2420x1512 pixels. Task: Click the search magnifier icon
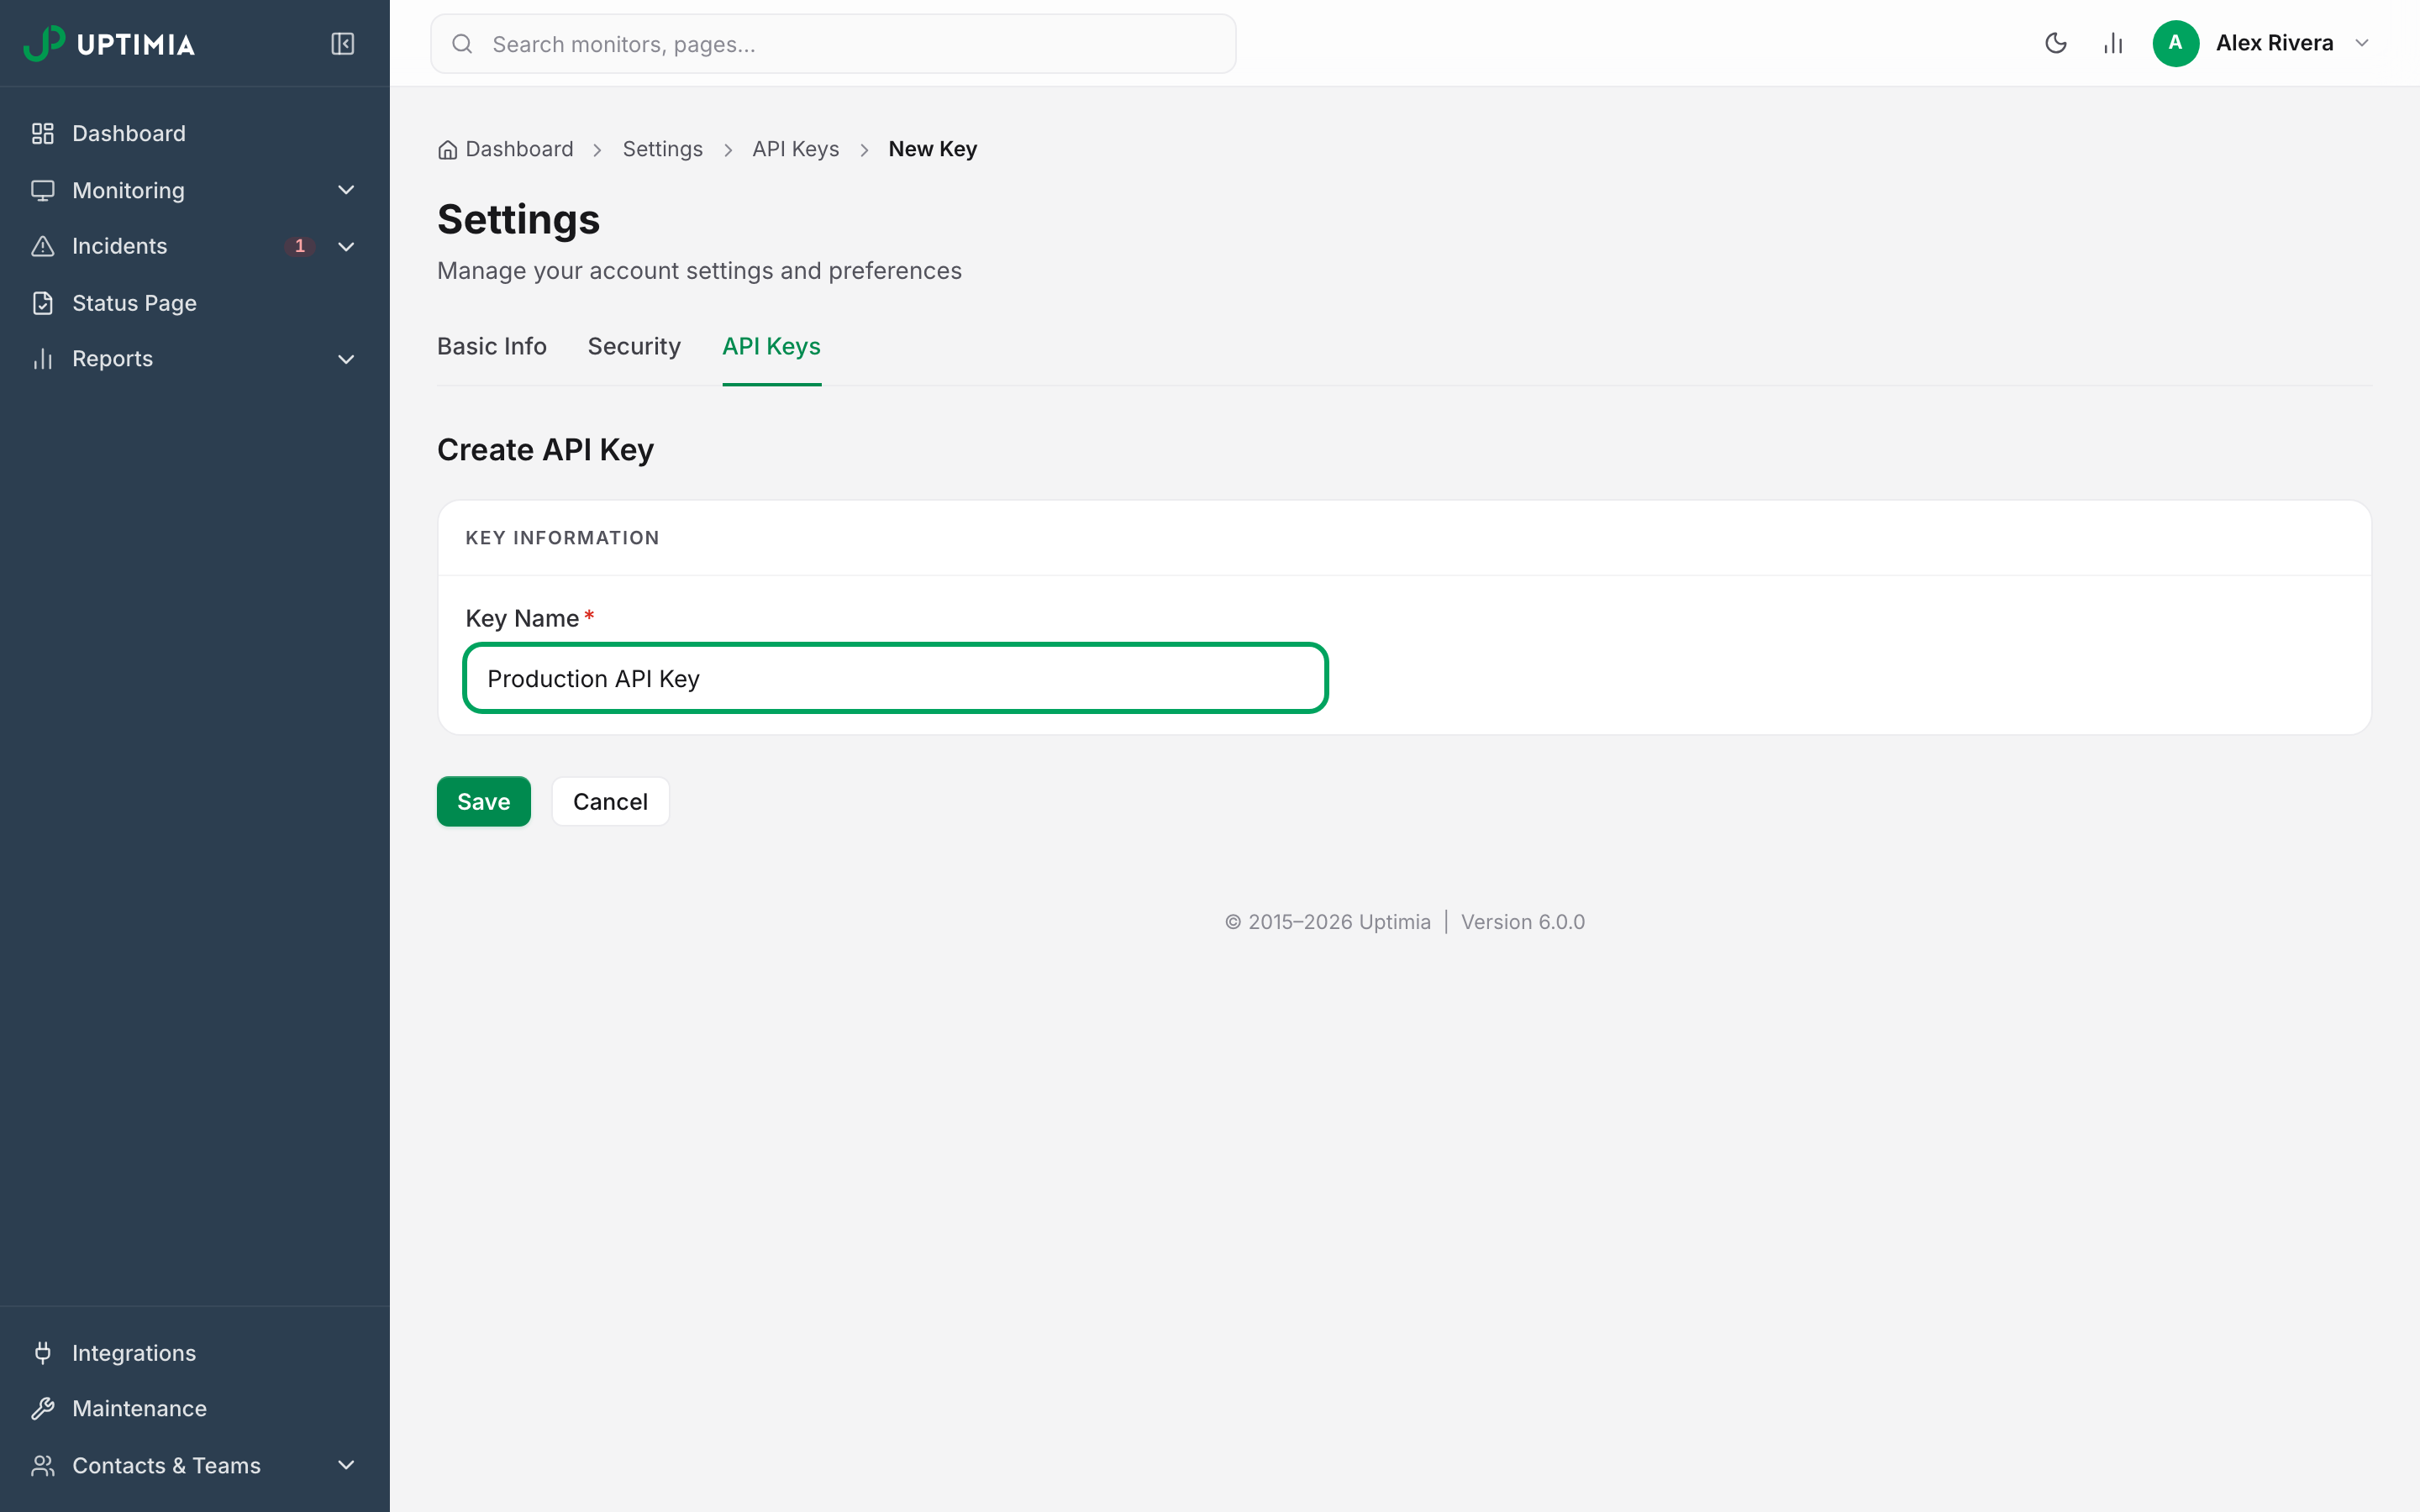point(462,44)
